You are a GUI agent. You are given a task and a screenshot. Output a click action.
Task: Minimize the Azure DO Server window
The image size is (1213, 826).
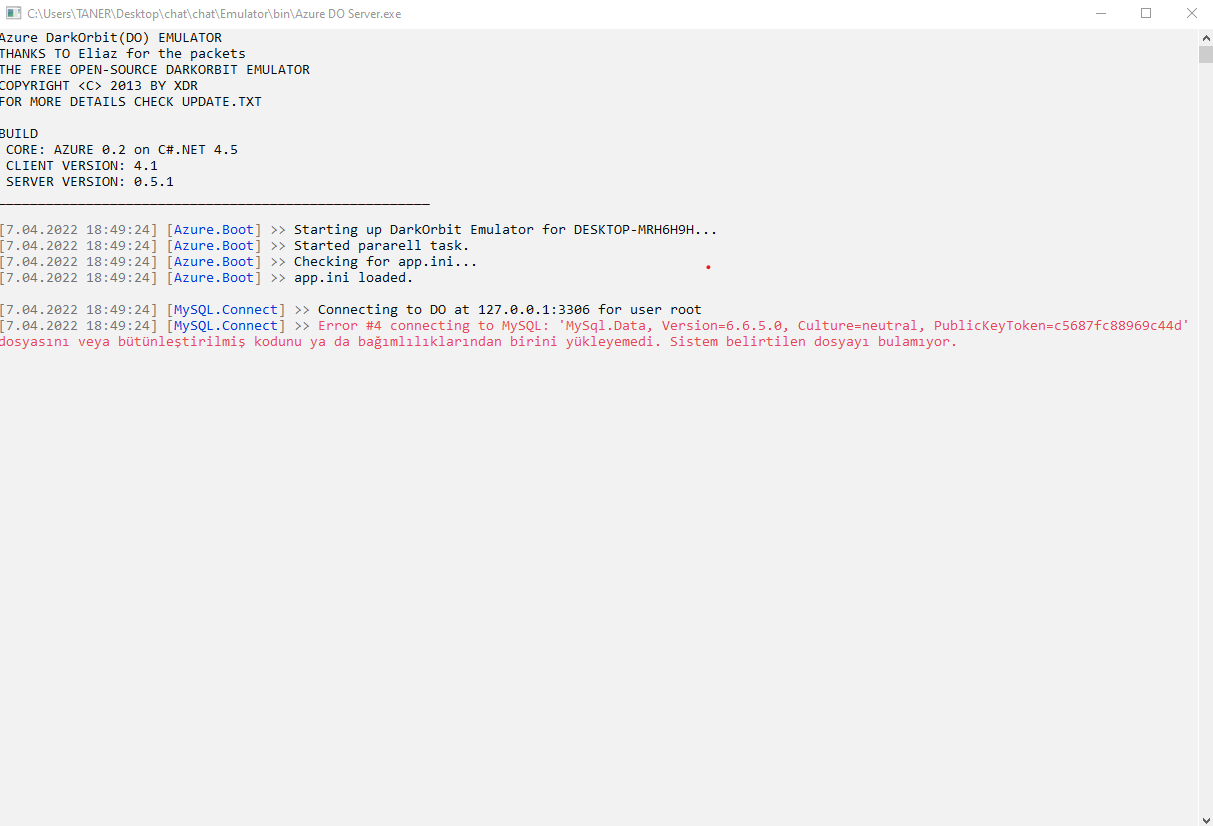pos(1099,14)
